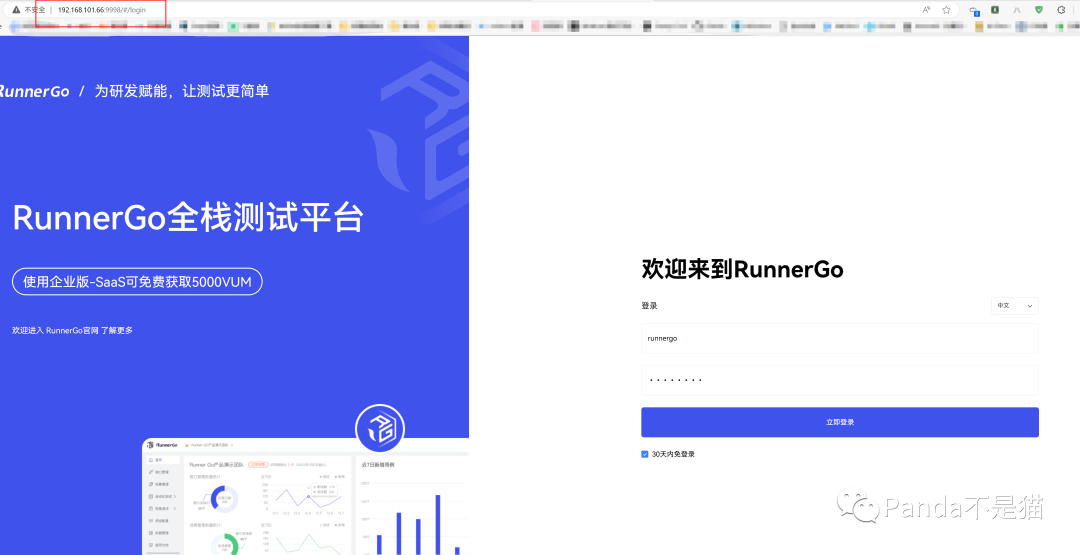1080x555 pixels.
Task: Open the green shield ad-blocker extension
Action: coord(1039,10)
